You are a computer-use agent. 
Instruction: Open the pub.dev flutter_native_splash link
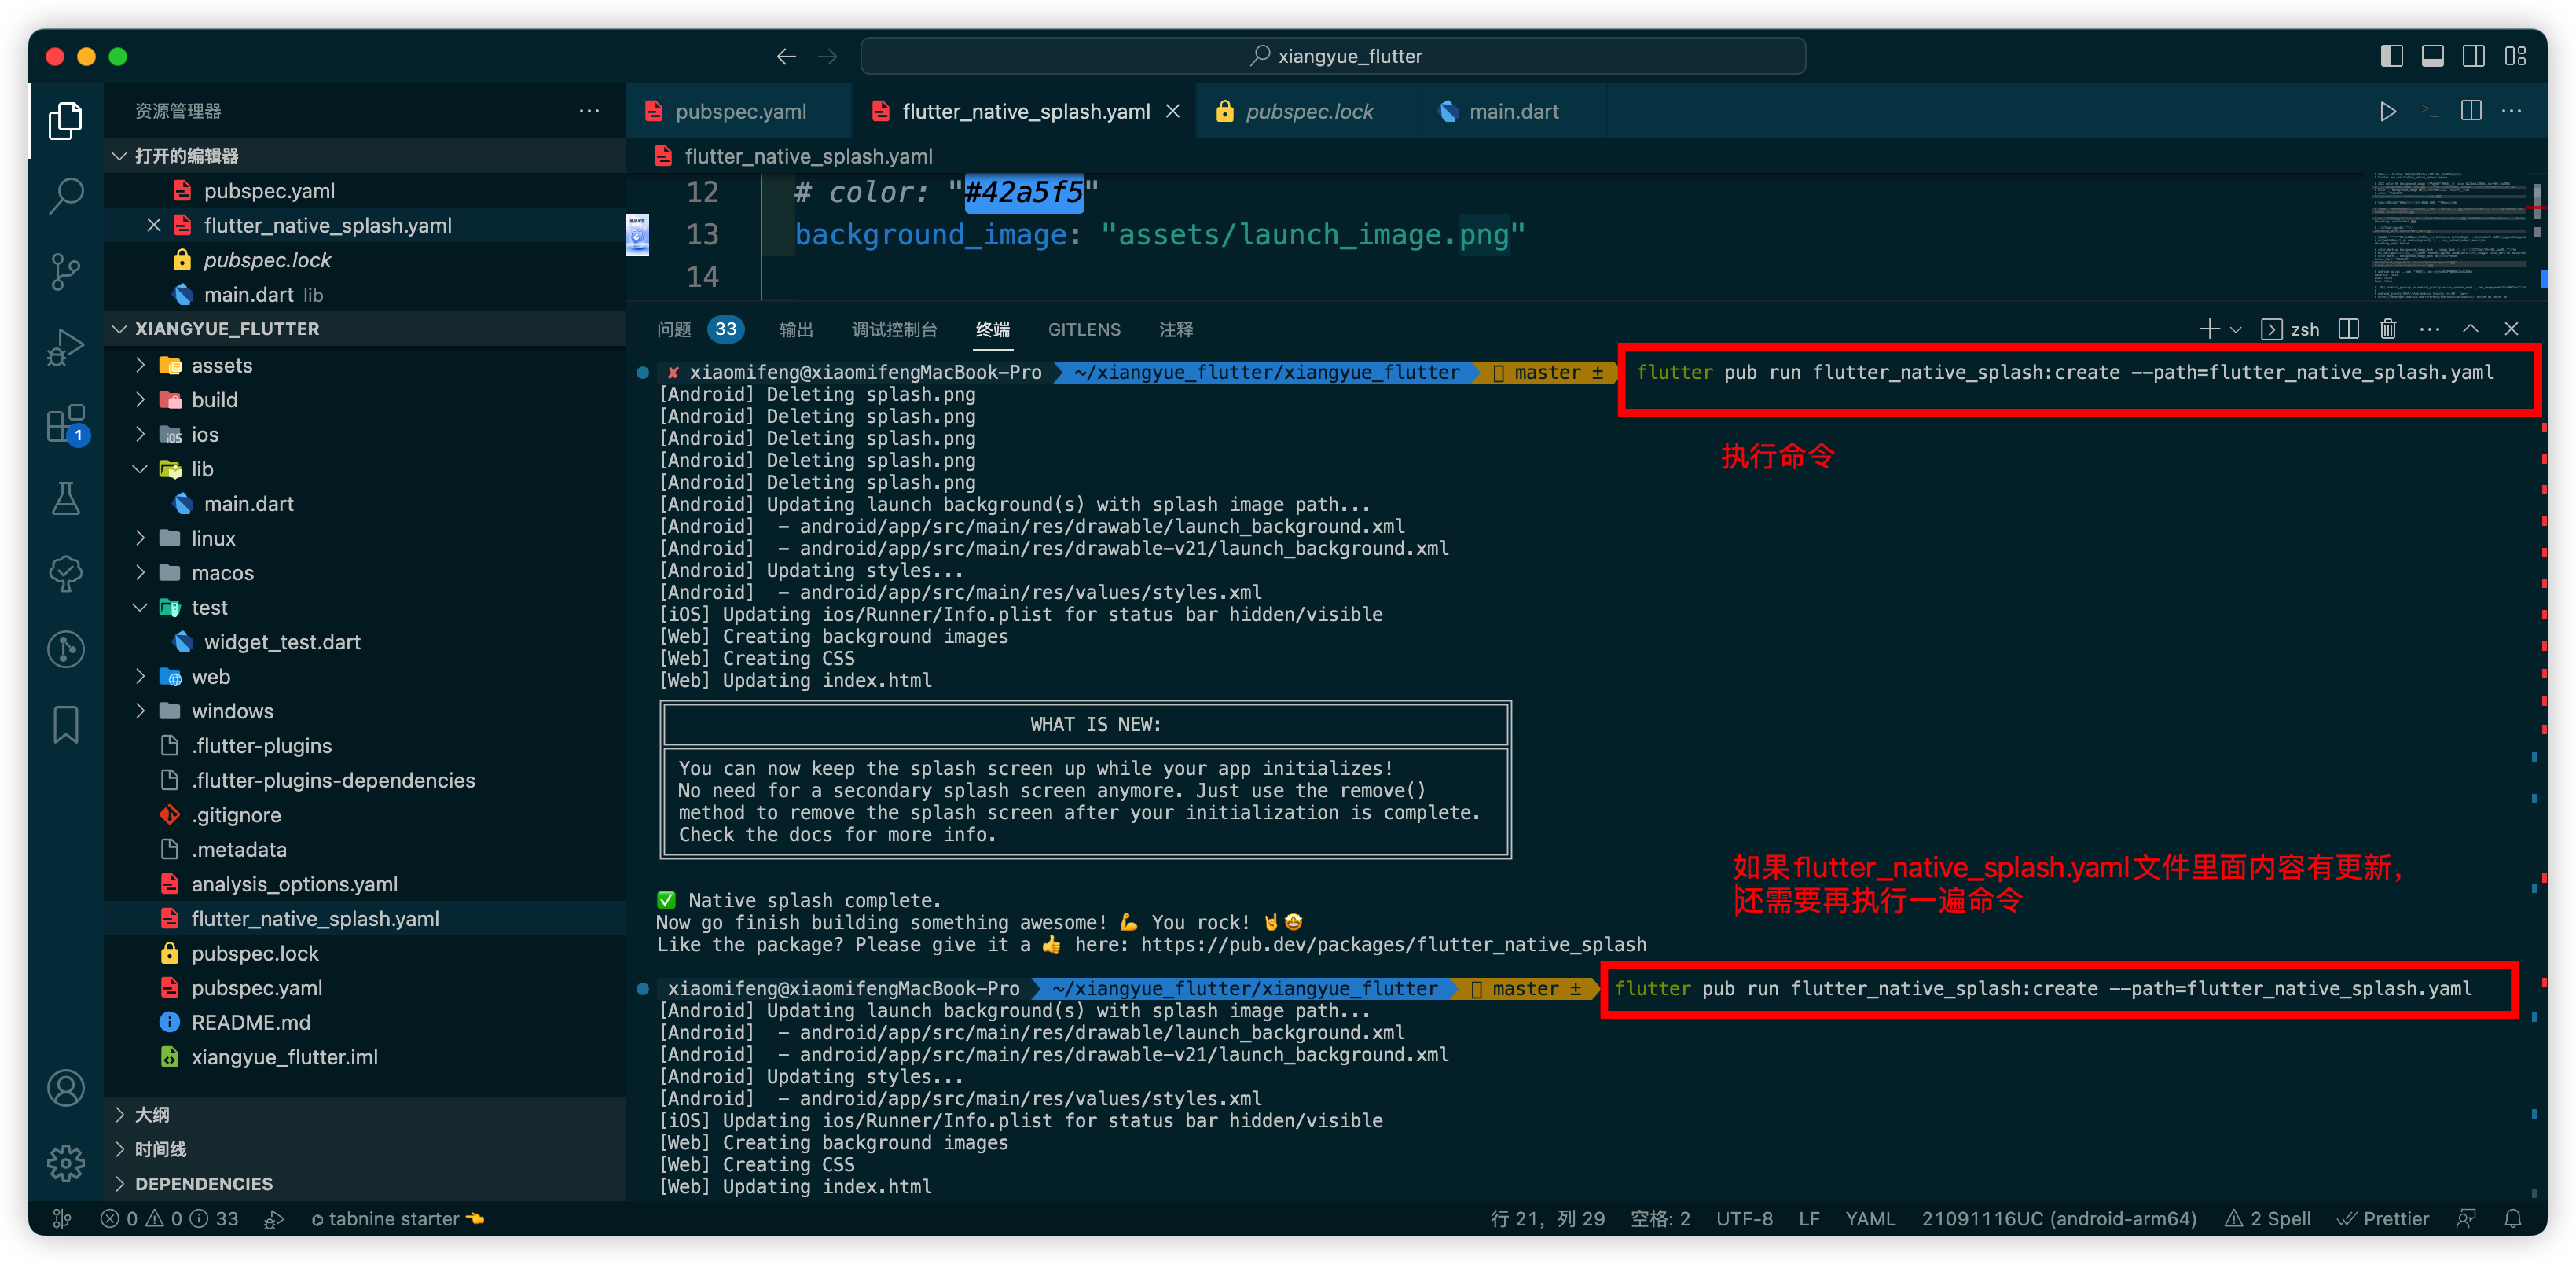click(1393, 944)
